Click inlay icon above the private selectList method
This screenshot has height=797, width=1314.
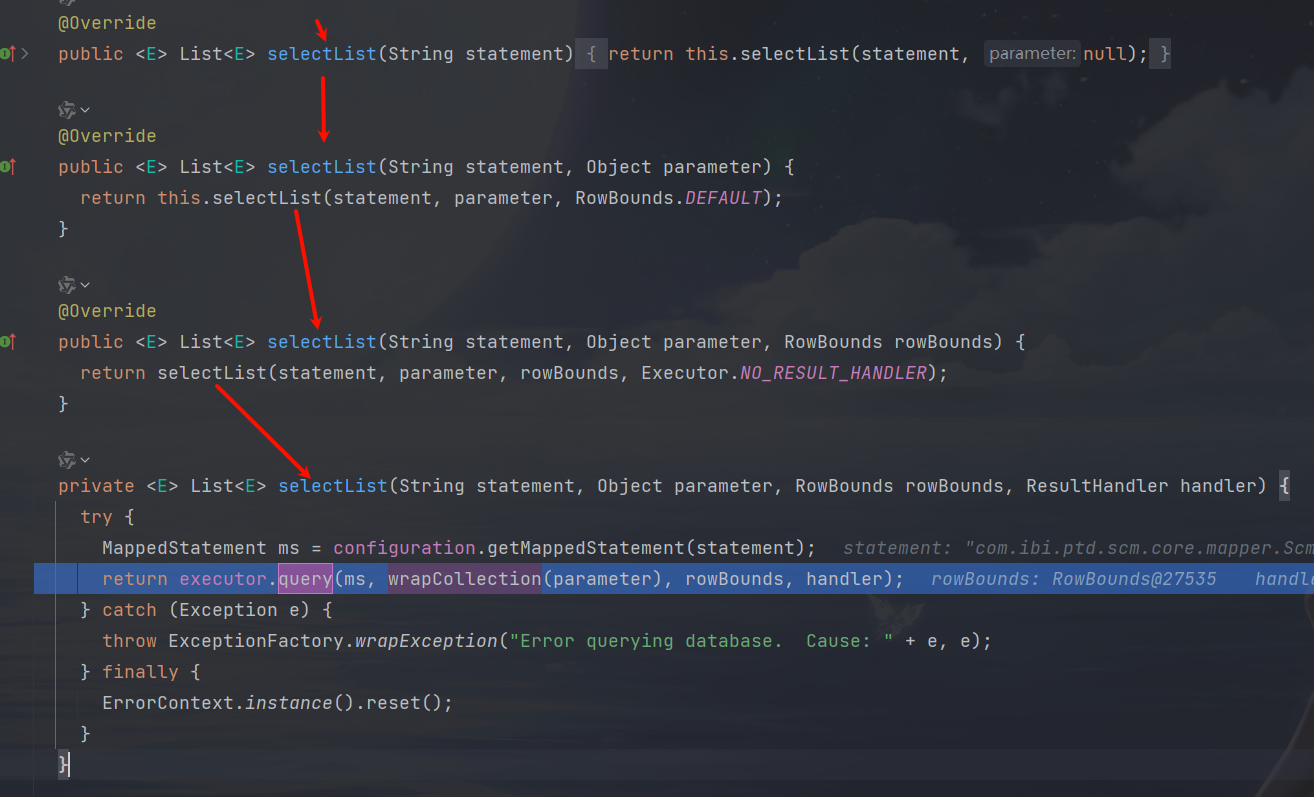(x=67, y=459)
